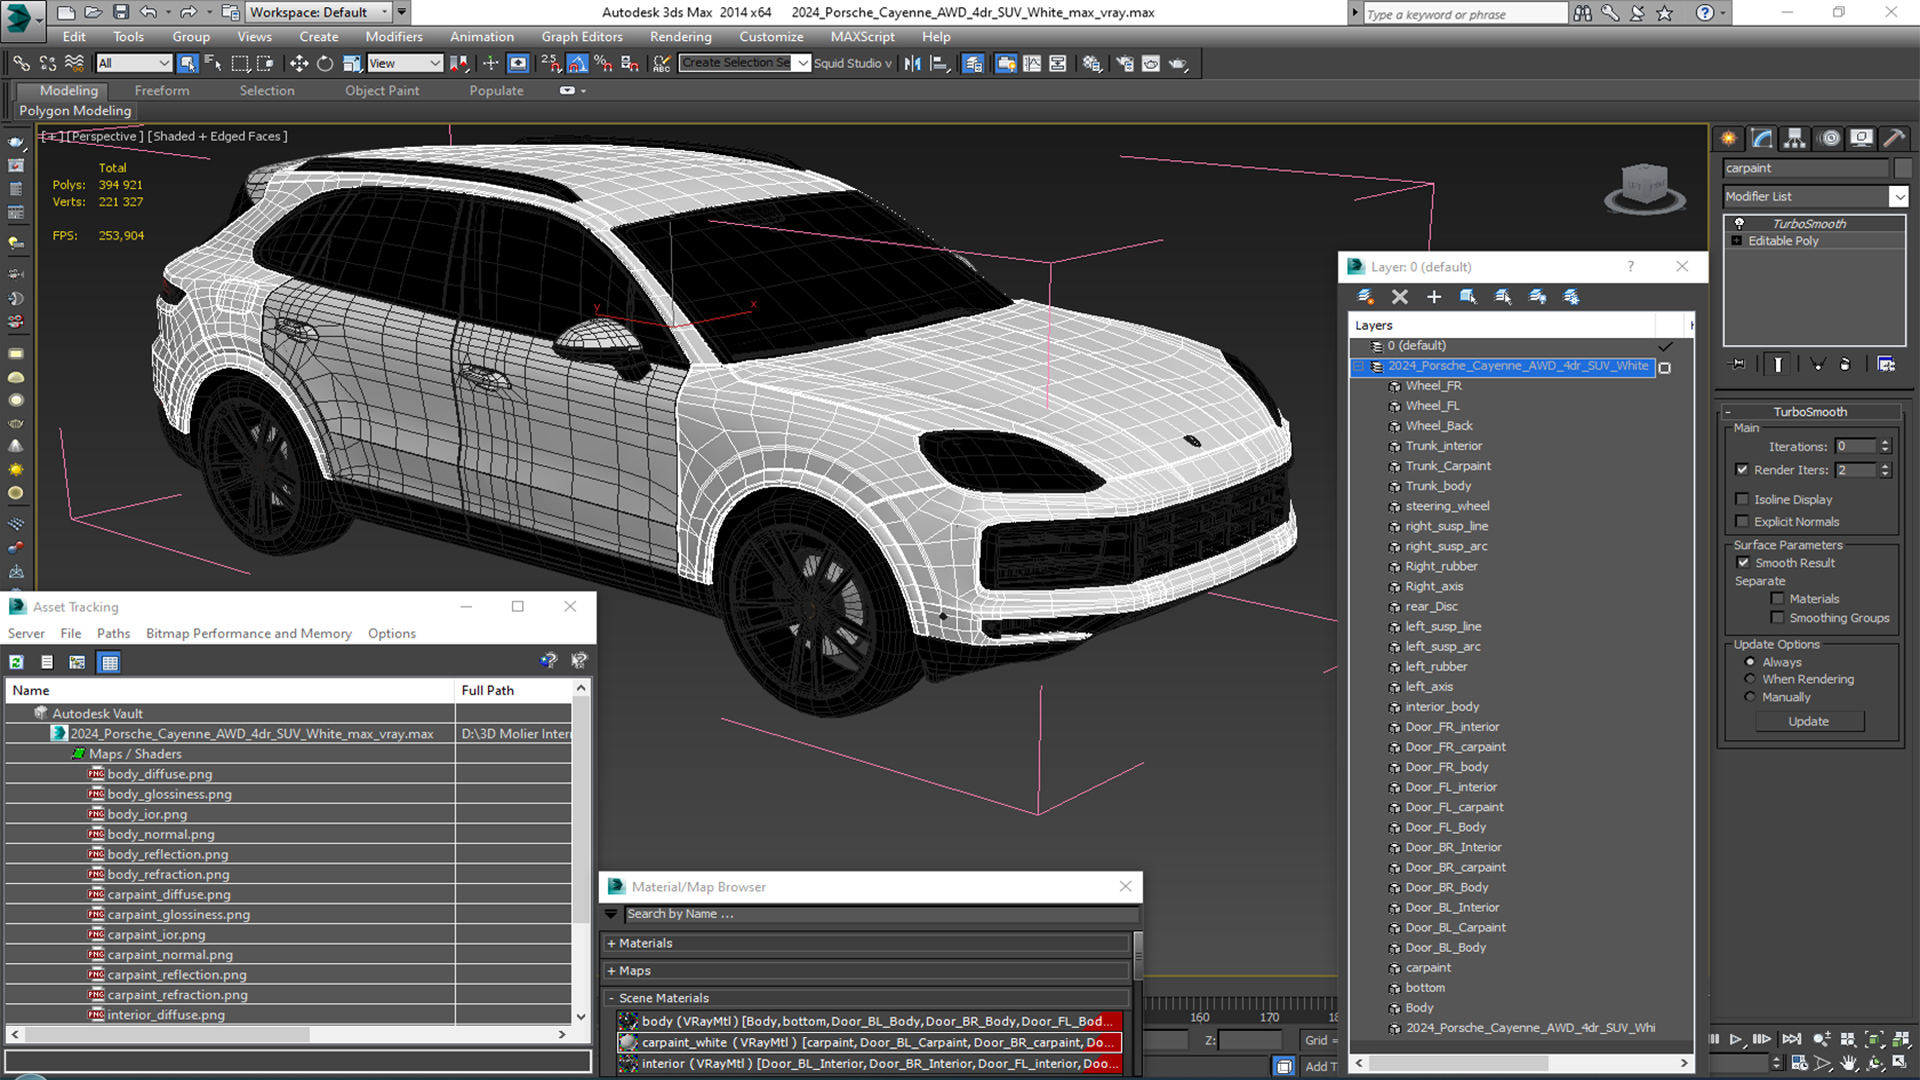Click the render teapot icon

1178,63
